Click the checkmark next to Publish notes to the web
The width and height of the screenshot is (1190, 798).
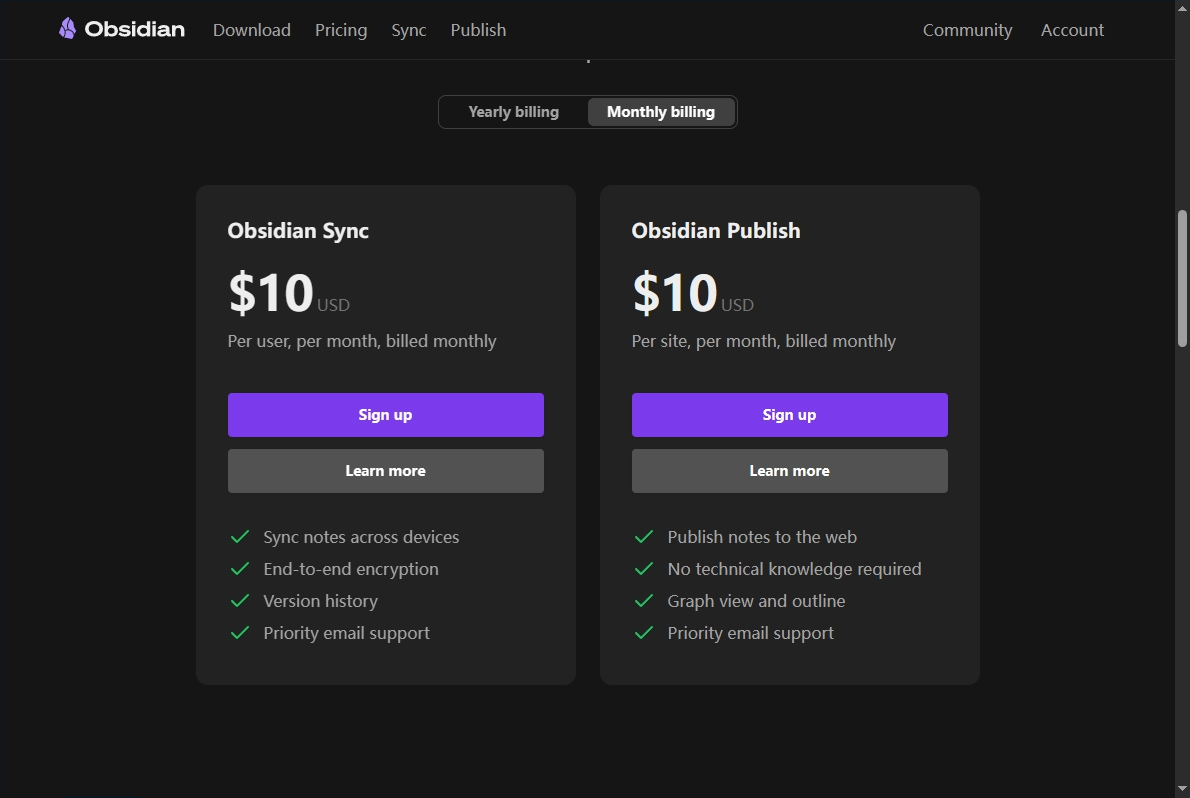point(644,537)
